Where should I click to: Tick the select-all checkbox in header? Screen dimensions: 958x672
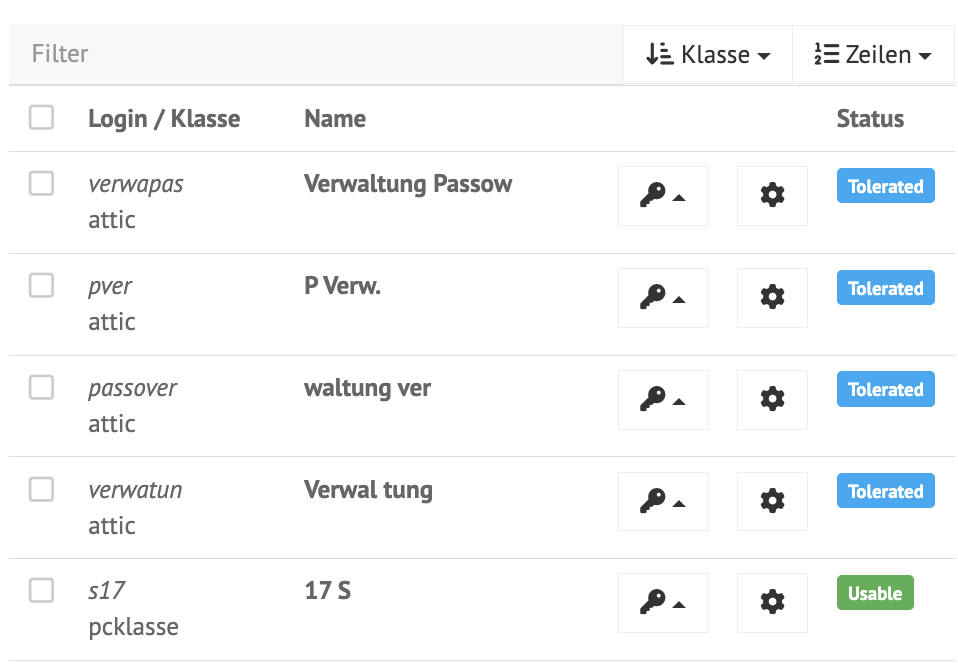[41, 118]
